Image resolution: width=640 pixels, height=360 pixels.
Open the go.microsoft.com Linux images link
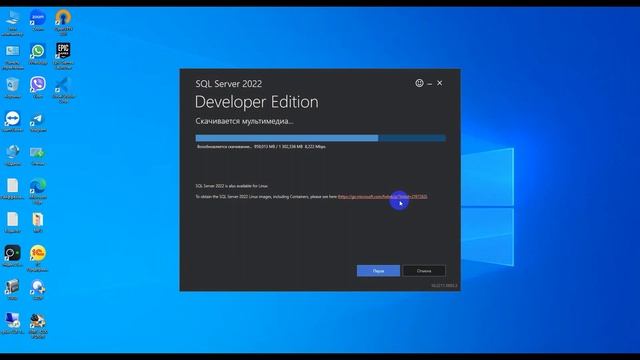click(x=382, y=197)
